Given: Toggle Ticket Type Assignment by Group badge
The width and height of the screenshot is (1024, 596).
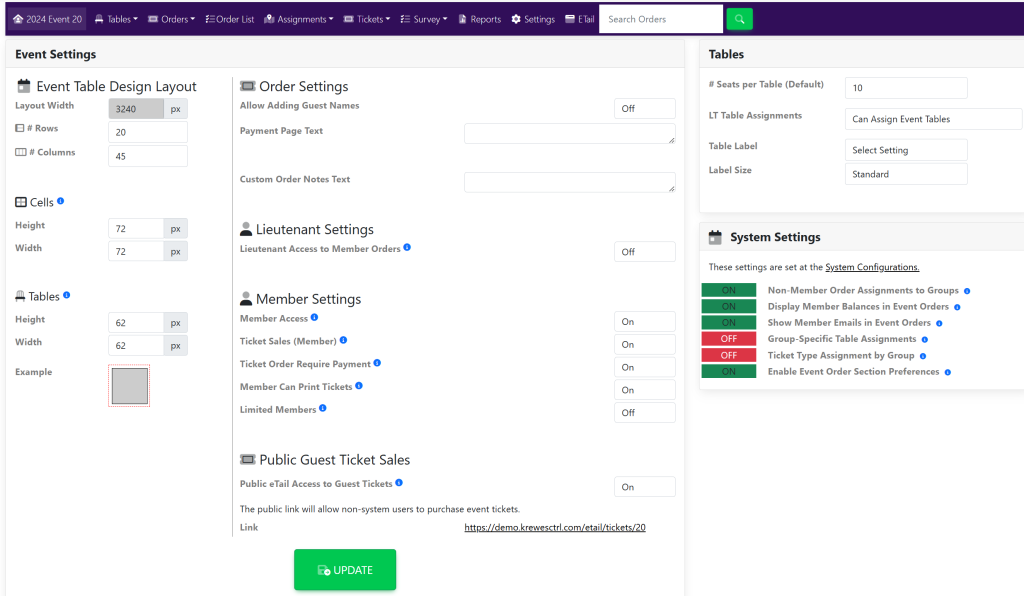Looking at the screenshot, I should [x=728, y=355].
